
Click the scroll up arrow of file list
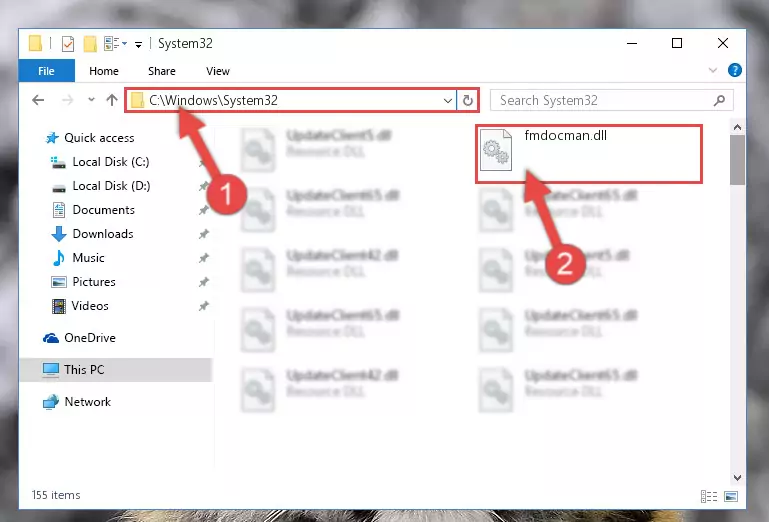(737, 128)
